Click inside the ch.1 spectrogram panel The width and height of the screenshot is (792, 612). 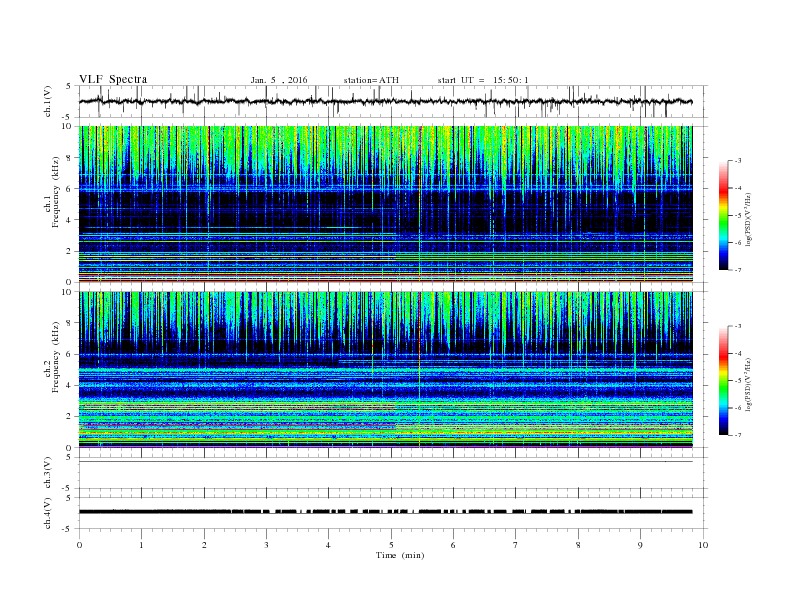pyautogui.click(x=385, y=204)
